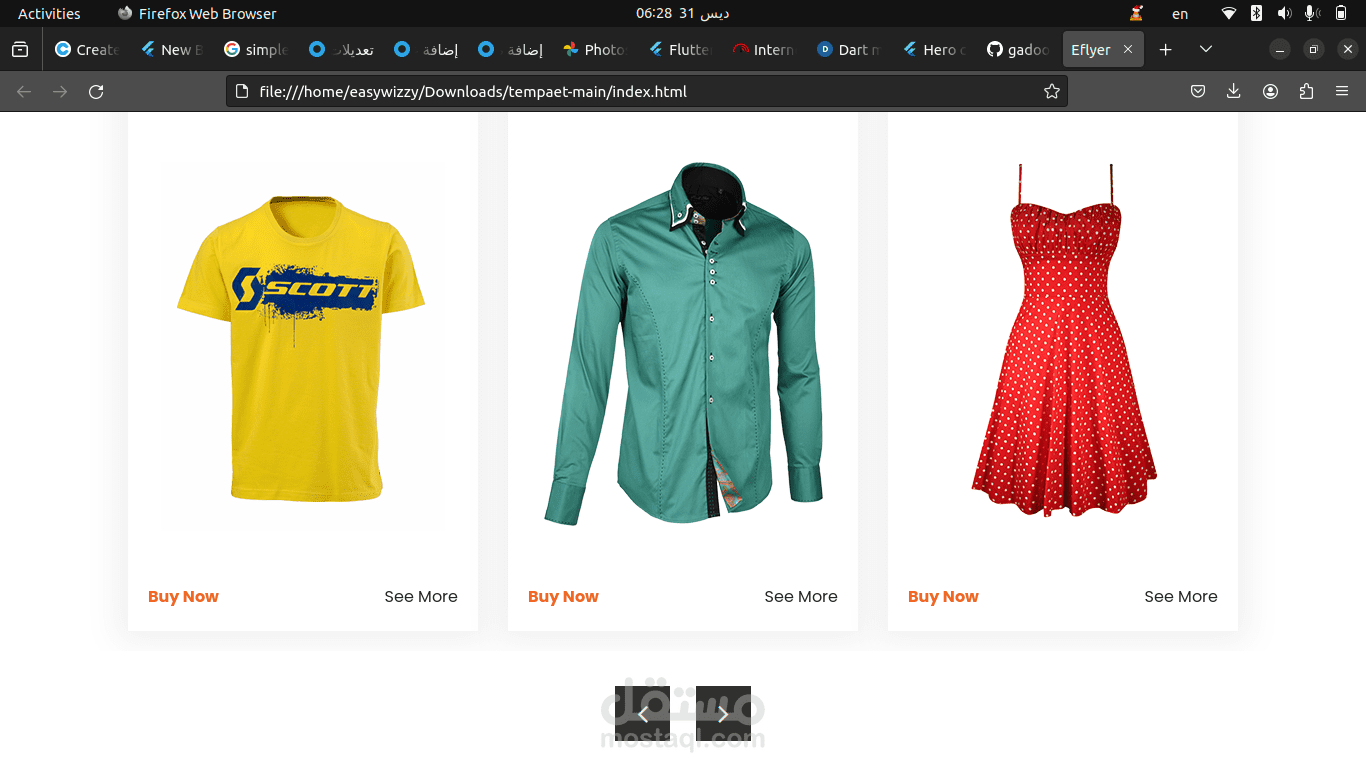Screen dimensions: 1366x768
Task: Show the next carousel slide
Action: 723,713
